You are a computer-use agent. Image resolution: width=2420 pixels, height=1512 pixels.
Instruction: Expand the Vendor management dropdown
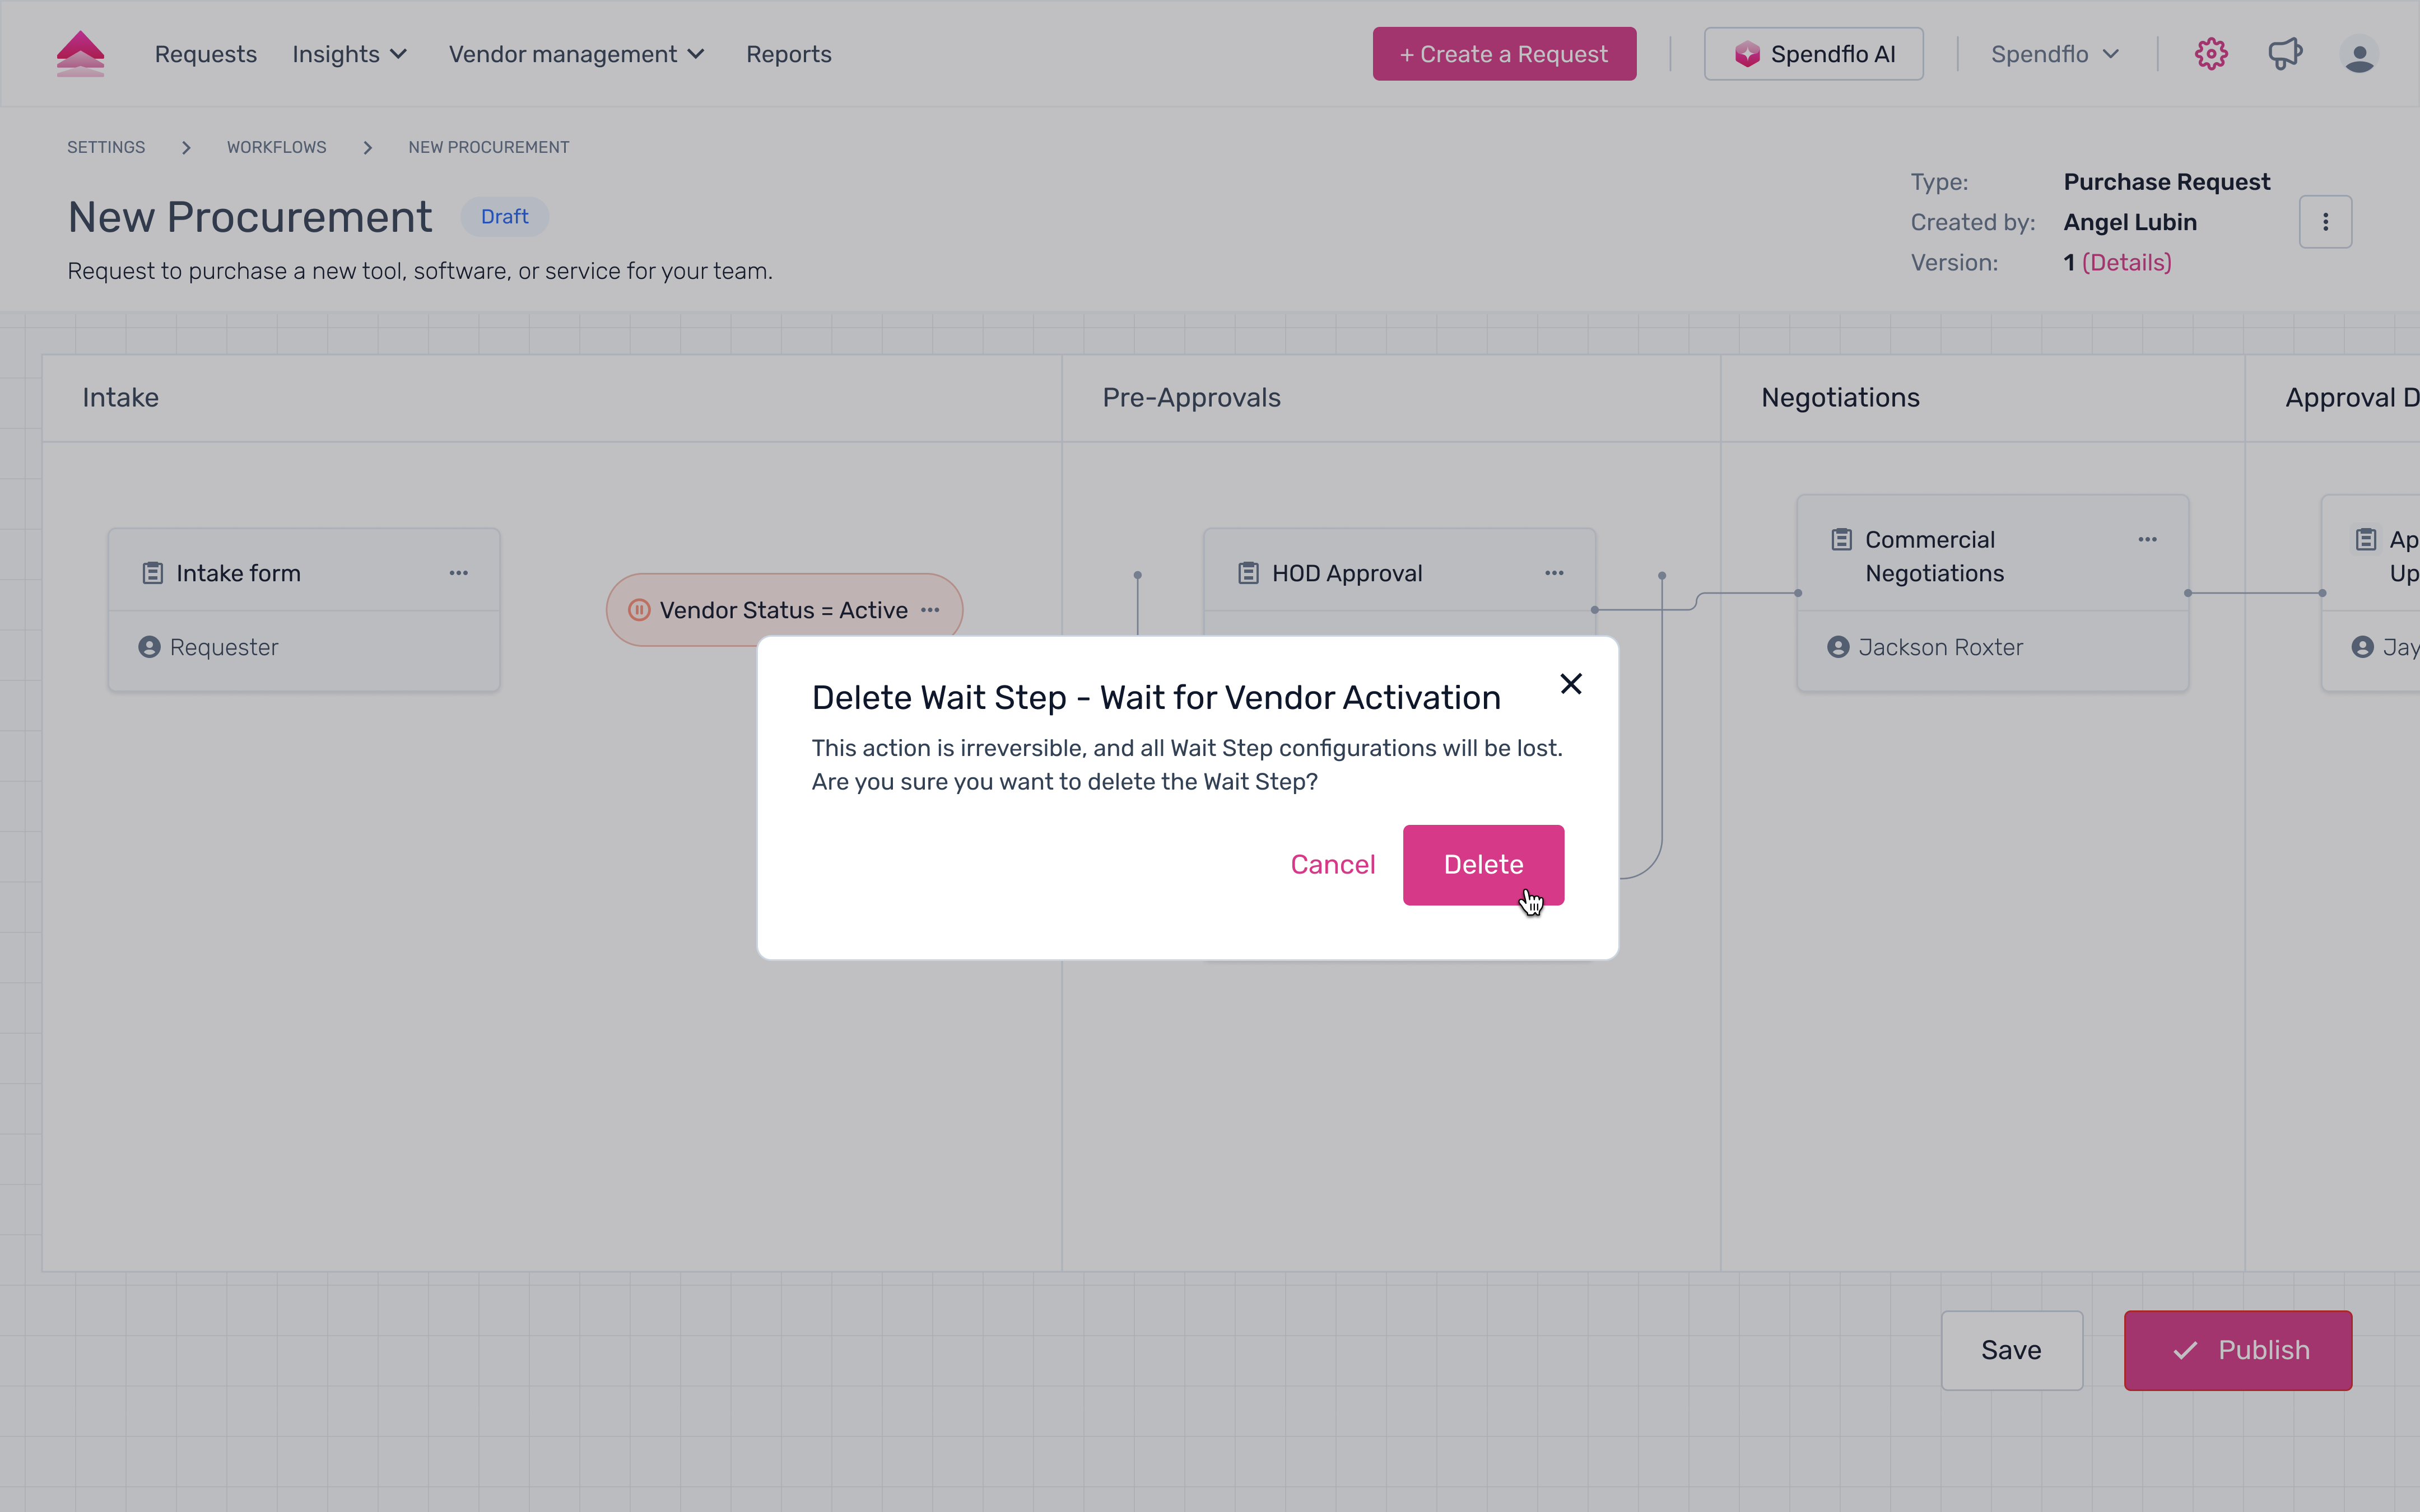click(x=576, y=54)
